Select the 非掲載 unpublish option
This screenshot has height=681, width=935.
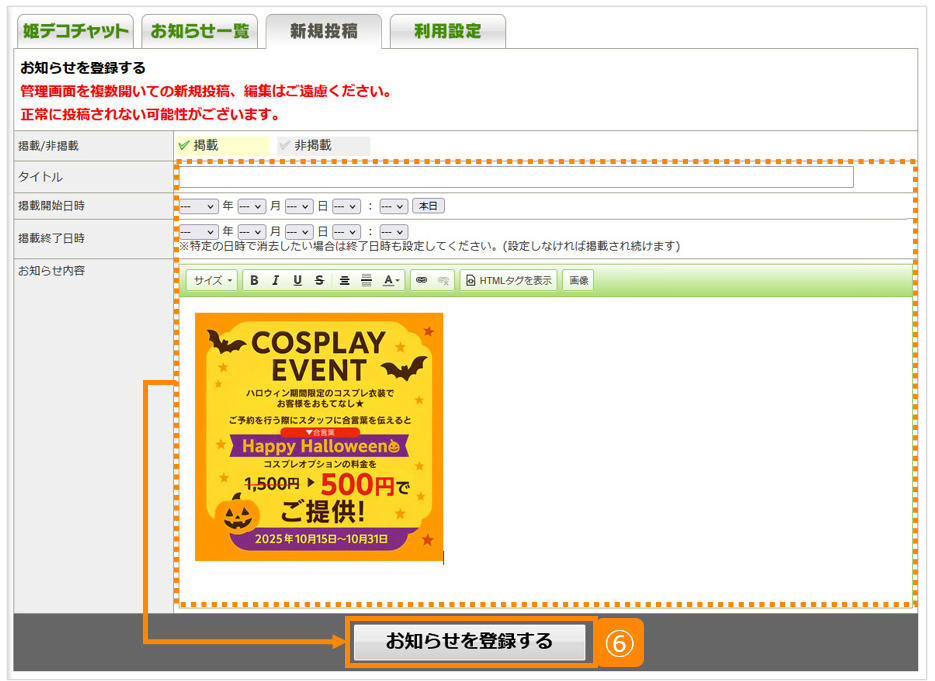323,146
